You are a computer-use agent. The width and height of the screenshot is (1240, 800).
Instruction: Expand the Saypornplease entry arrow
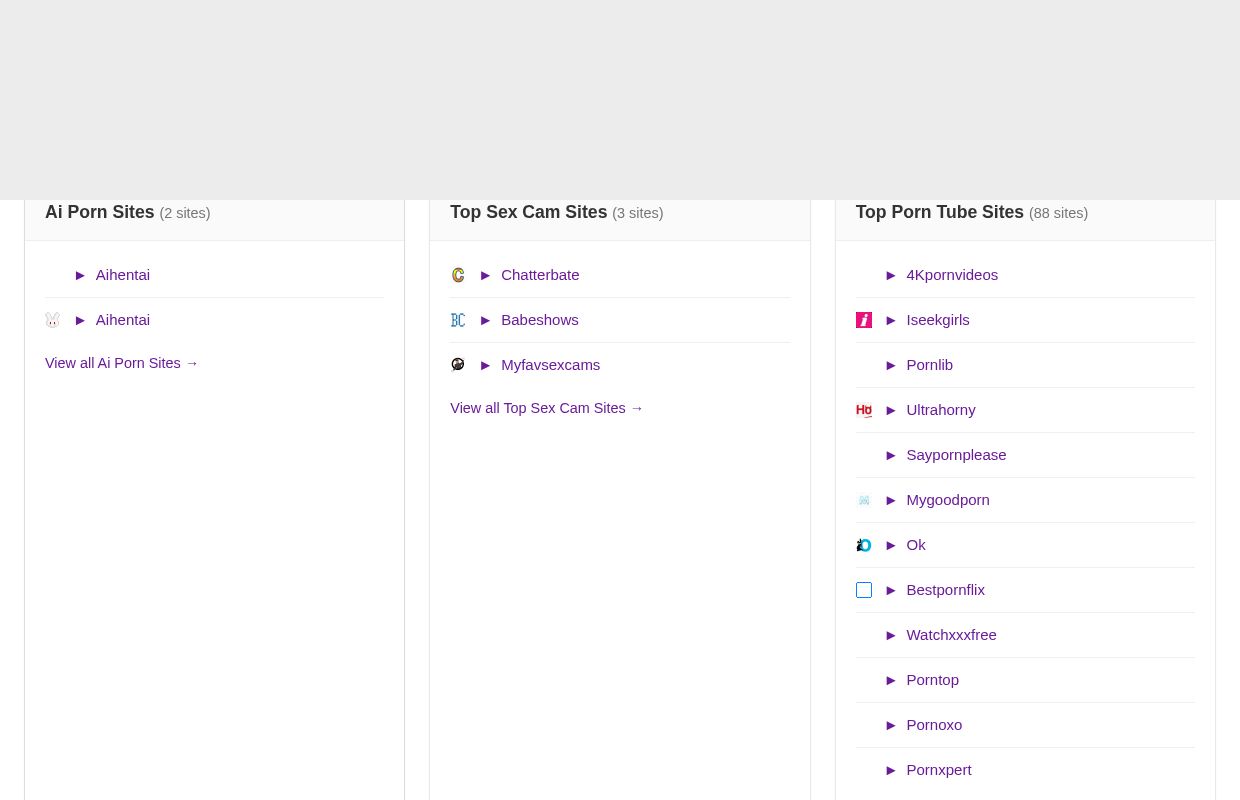tap(891, 454)
